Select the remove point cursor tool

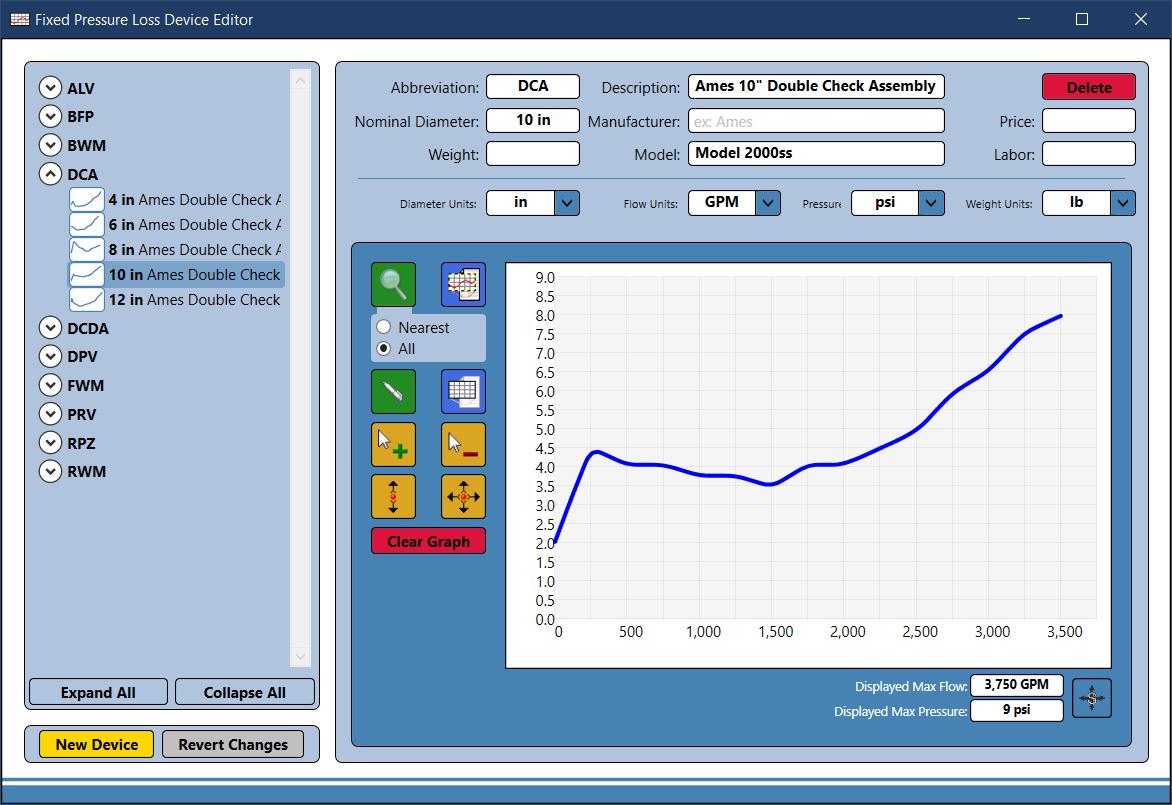click(x=463, y=445)
